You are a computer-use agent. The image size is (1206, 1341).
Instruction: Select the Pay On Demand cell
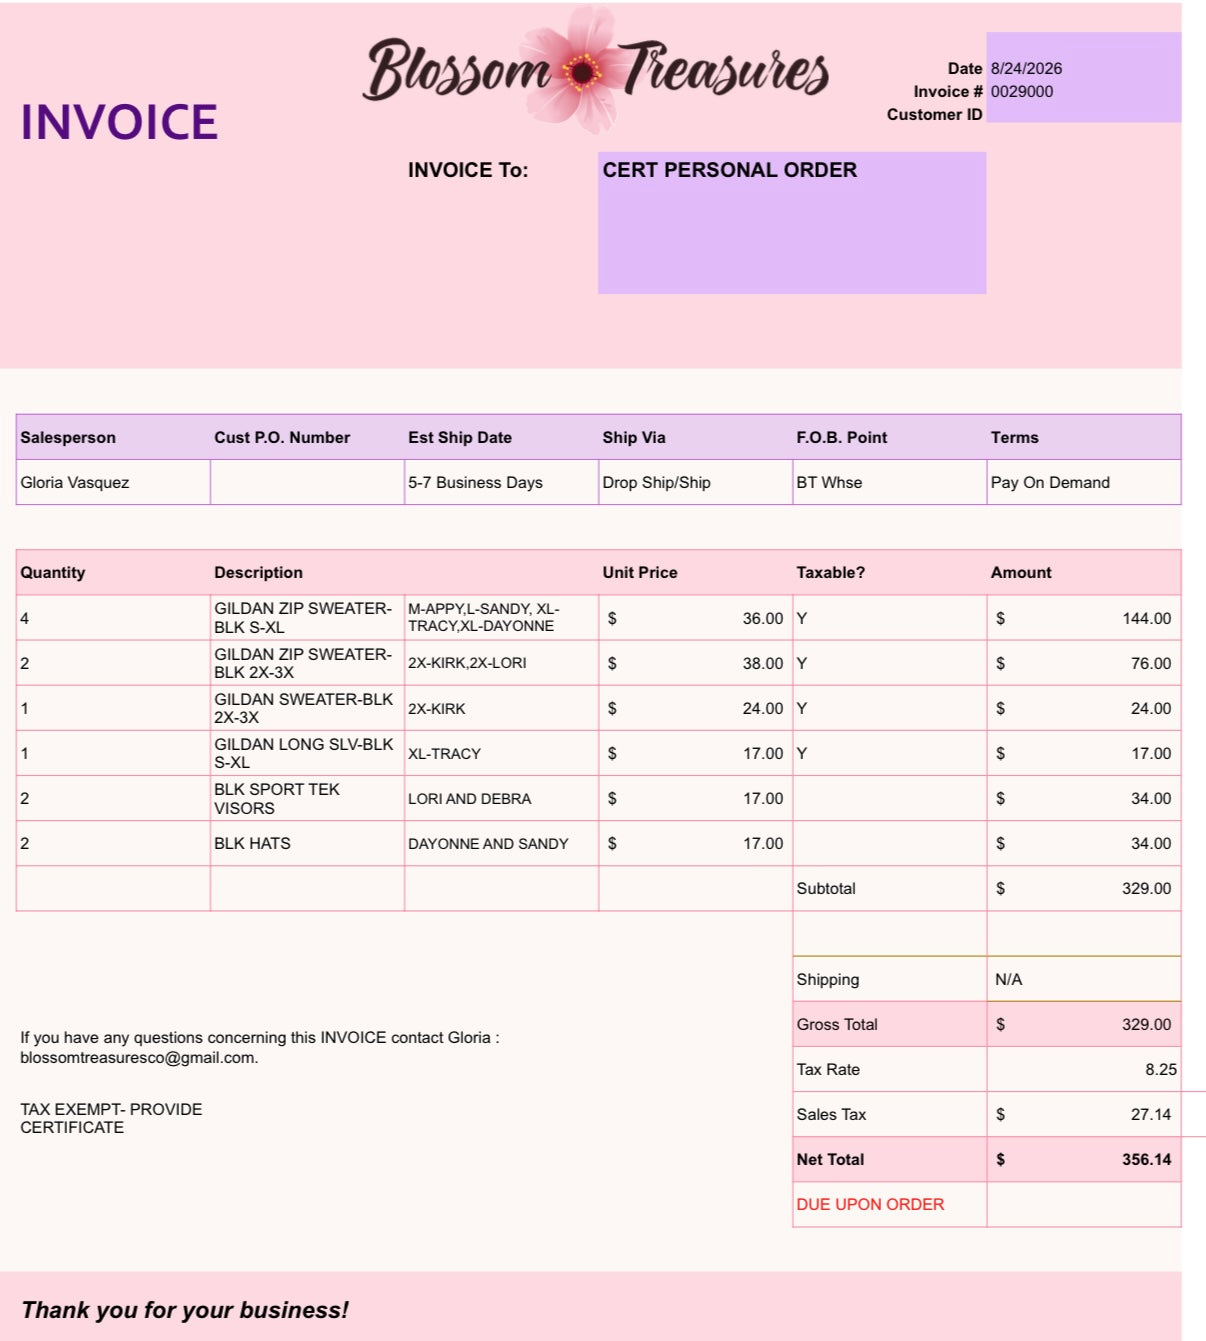[x=1083, y=482]
